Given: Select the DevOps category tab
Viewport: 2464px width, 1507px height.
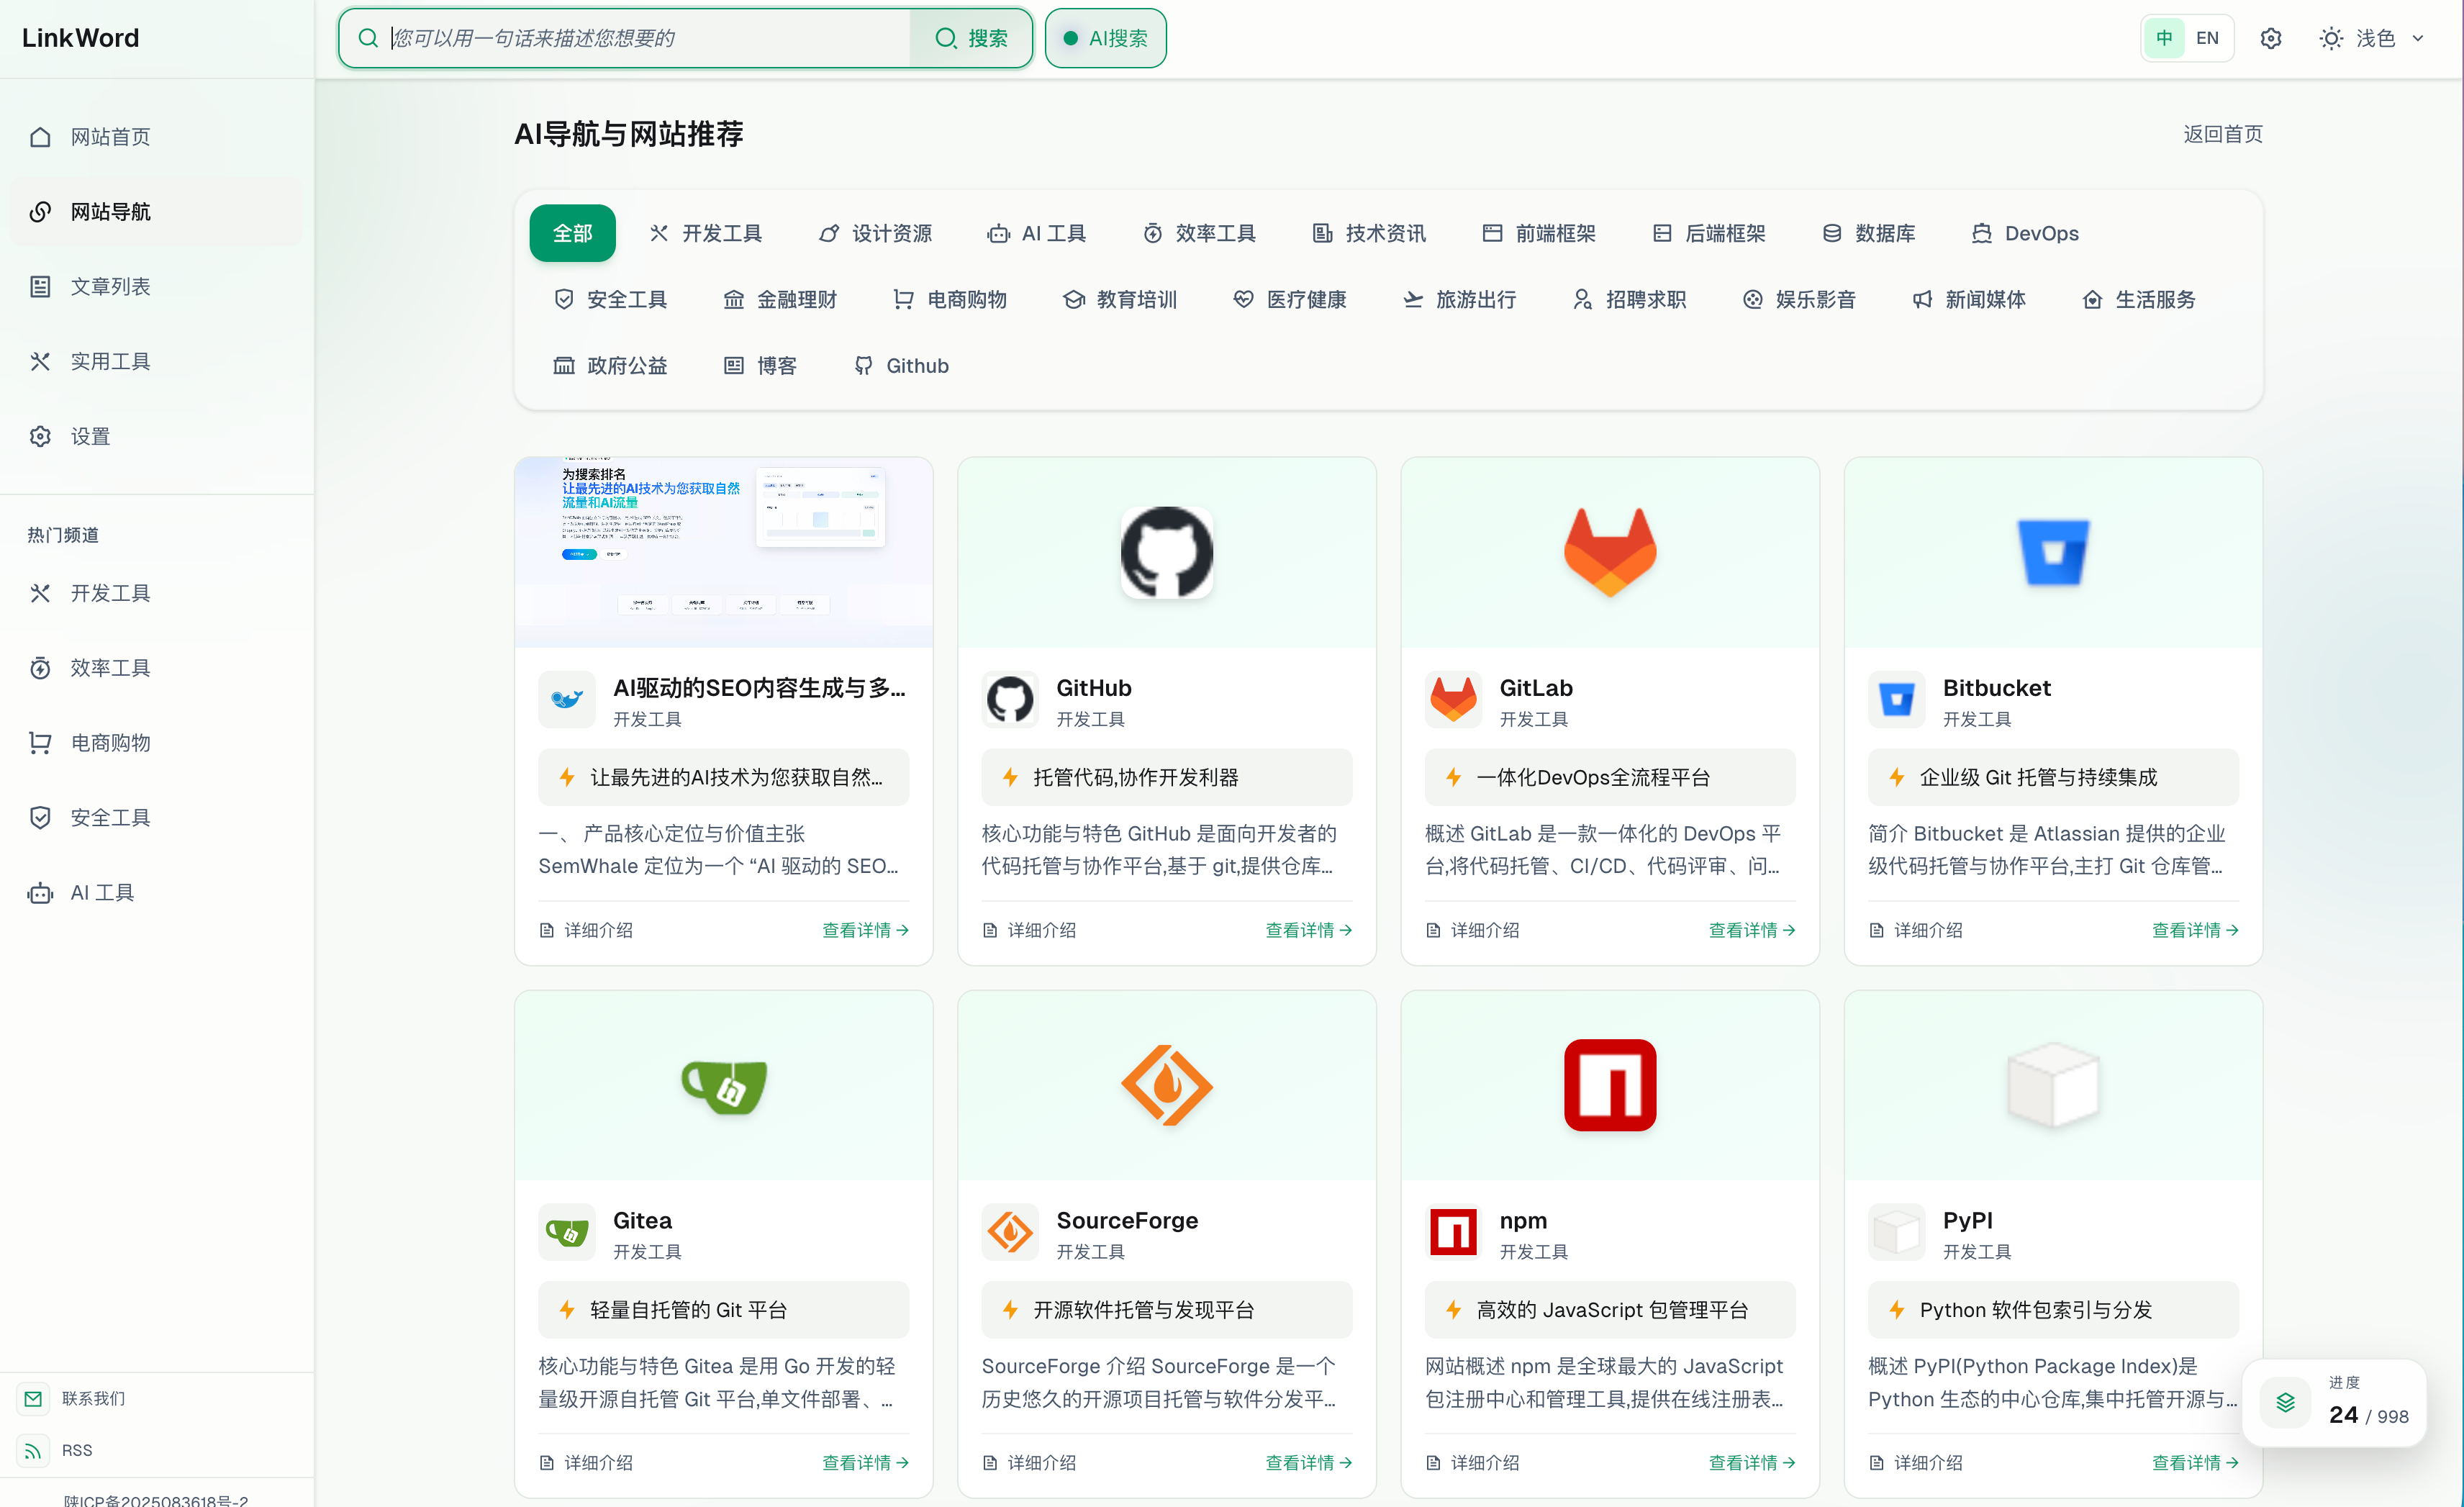Looking at the screenshot, I should click(x=2025, y=233).
